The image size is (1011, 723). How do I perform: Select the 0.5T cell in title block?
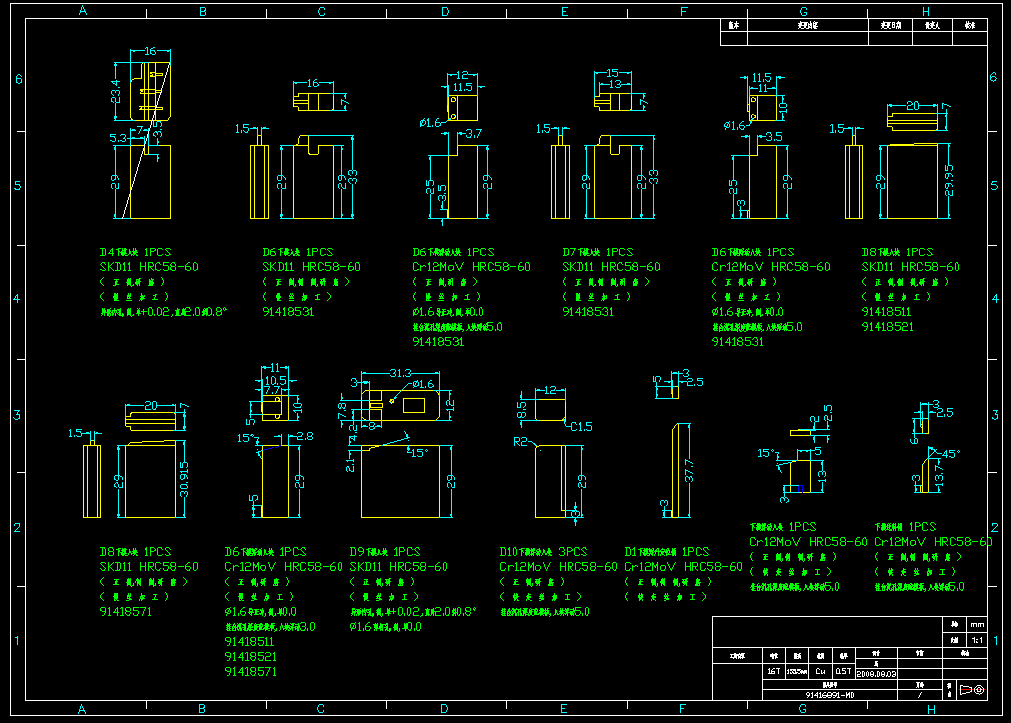point(843,671)
